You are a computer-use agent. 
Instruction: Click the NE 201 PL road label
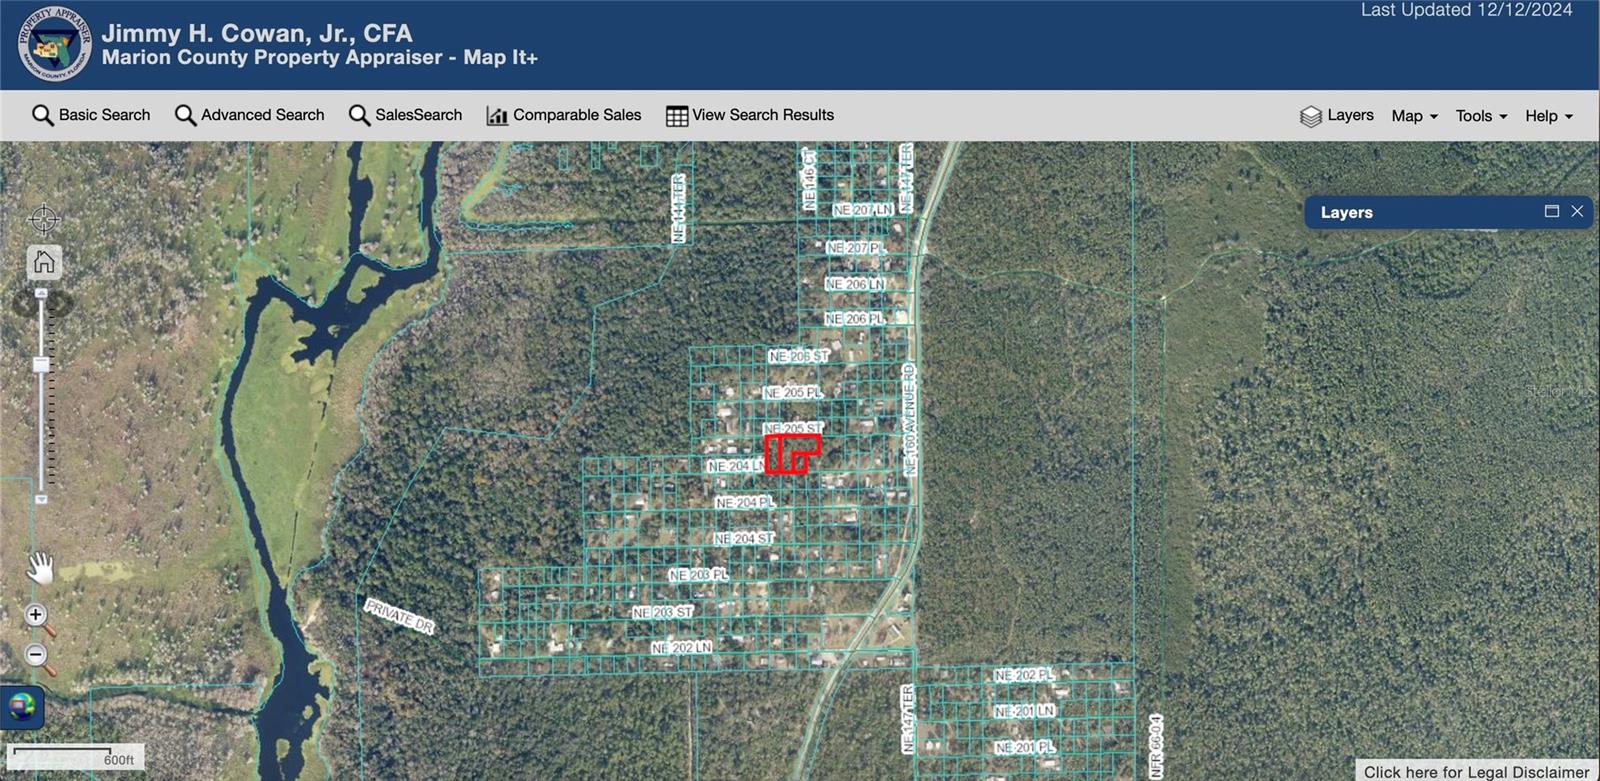pos(1024,747)
